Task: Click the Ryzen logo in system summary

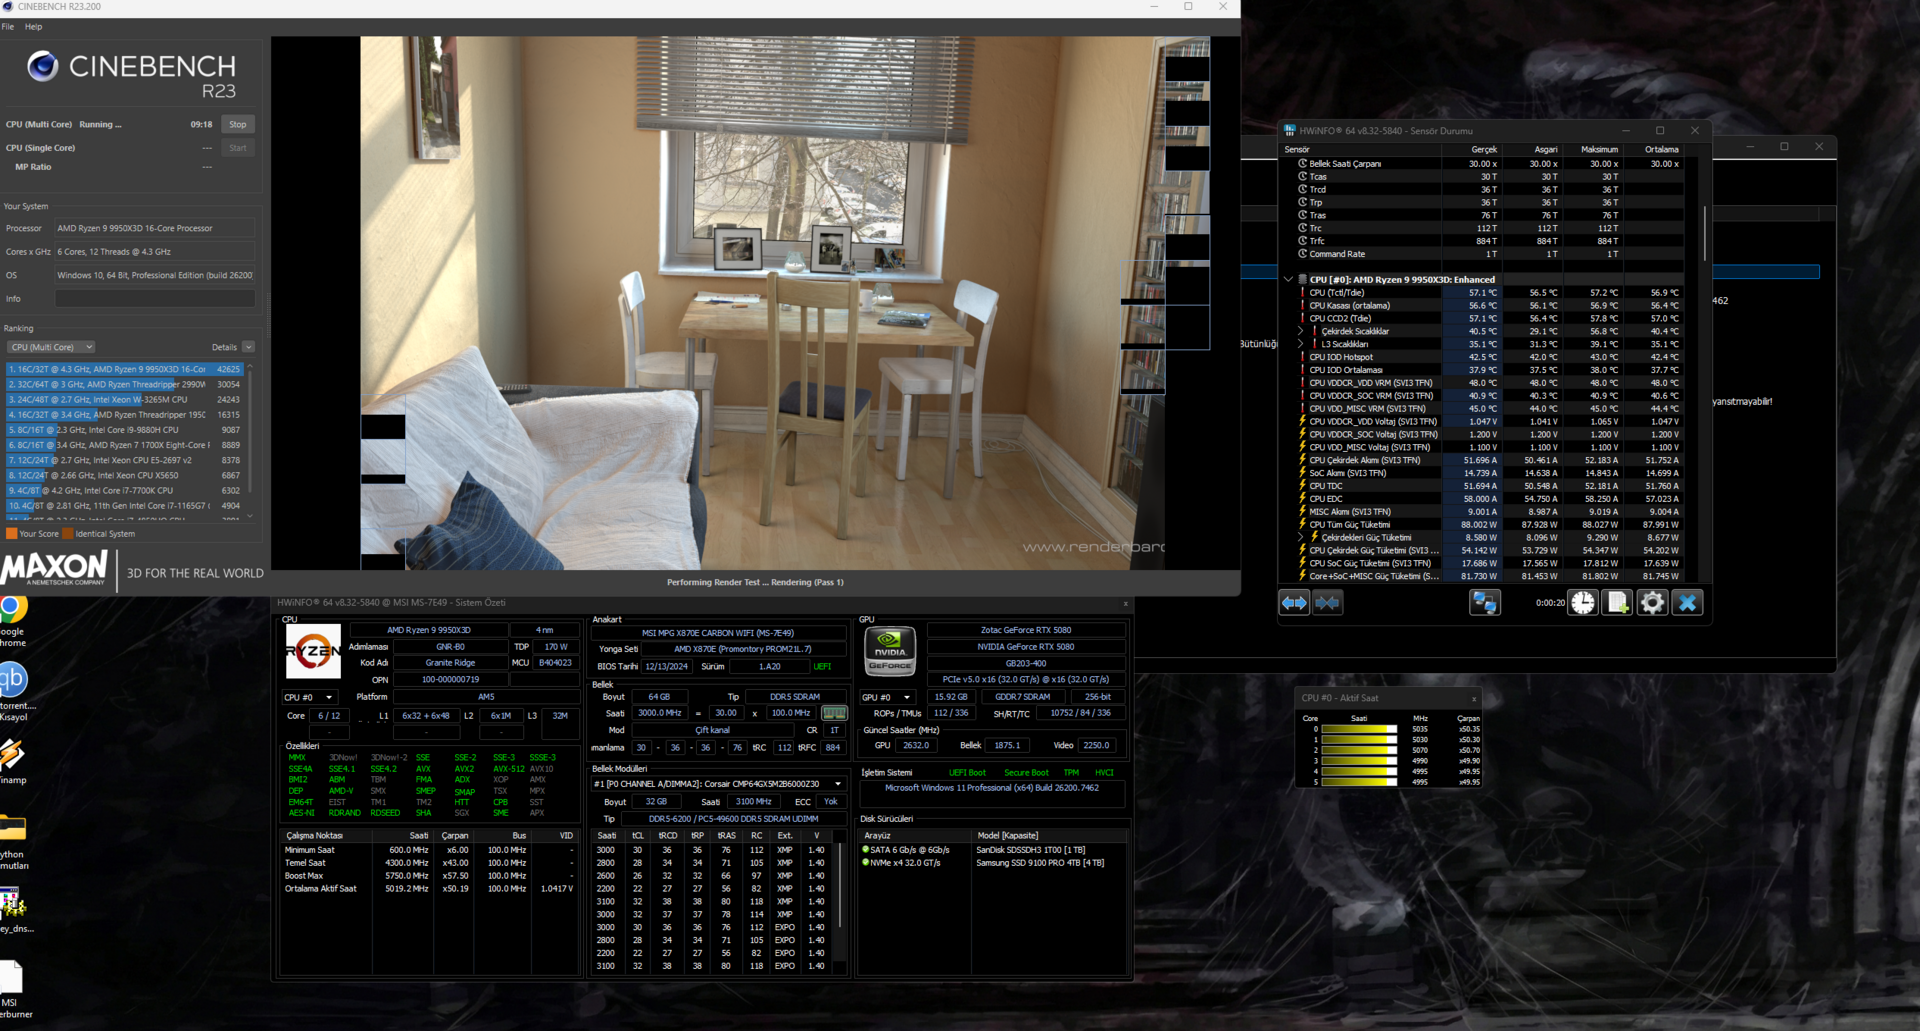Action: (x=313, y=652)
